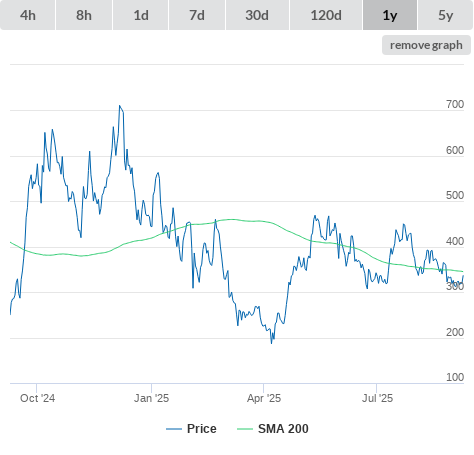The width and height of the screenshot is (474, 455).
Task: Click the active 1y range tab
Action: [x=390, y=15]
